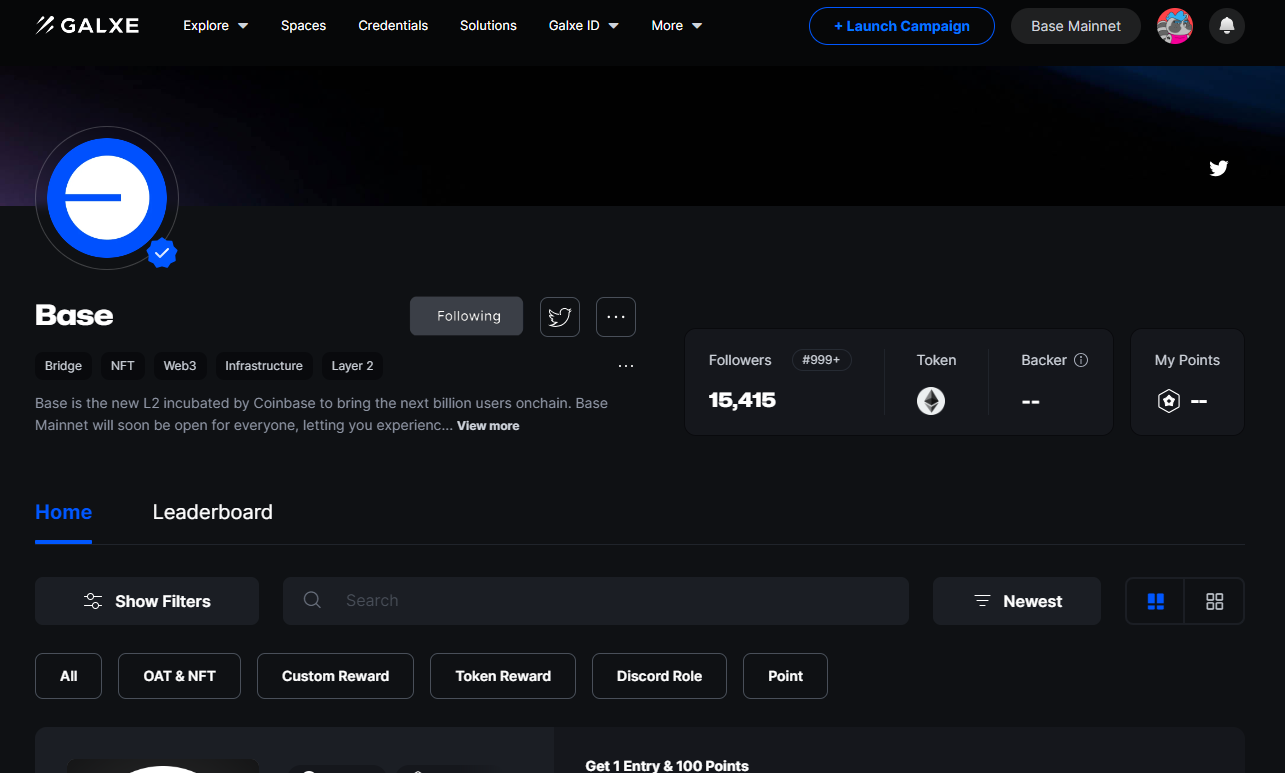Click the Infrastructure tag
Image resolution: width=1285 pixels, height=773 pixels.
click(264, 366)
